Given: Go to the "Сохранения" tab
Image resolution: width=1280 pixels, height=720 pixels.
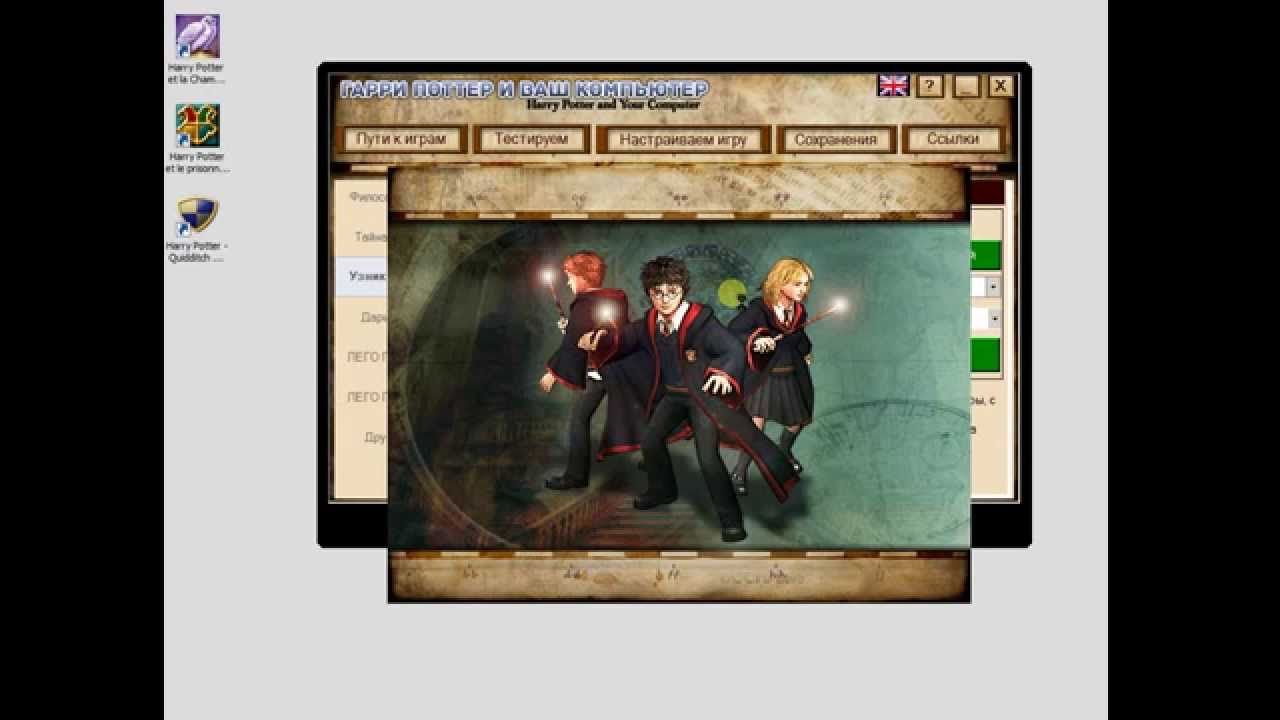Looking at the screenshot, I should (x=835, y=139).
